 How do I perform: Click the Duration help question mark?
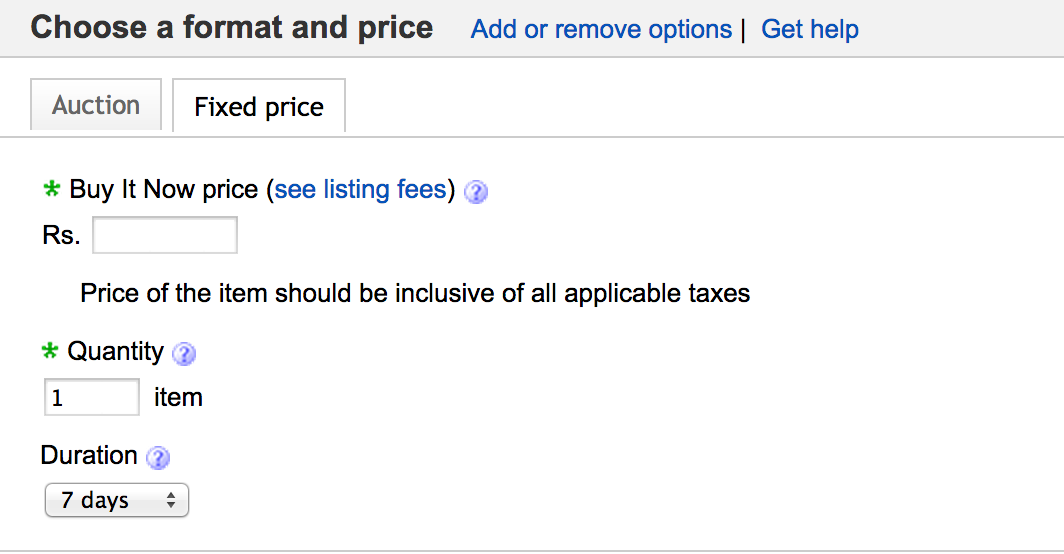[x=158, y=458]
